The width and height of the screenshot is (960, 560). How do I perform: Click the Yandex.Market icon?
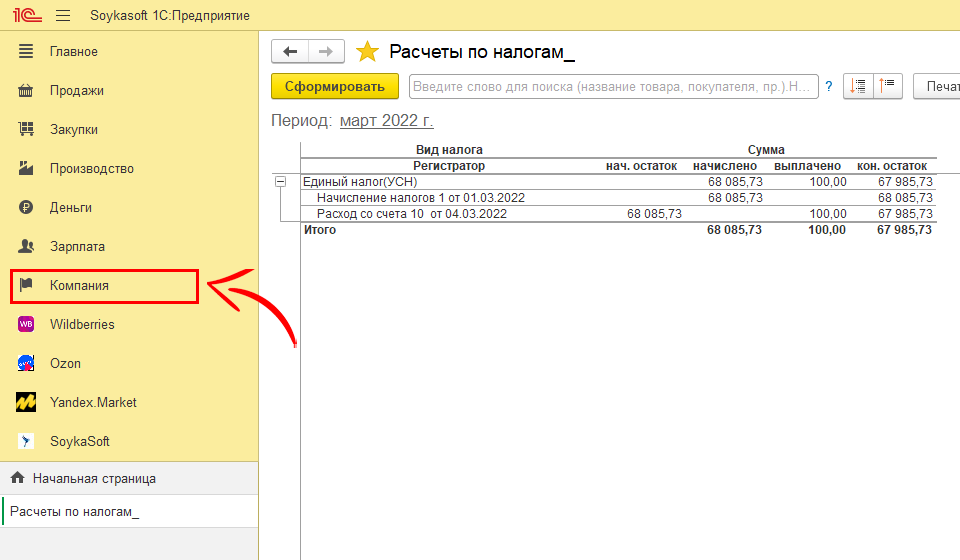(27, 403)
